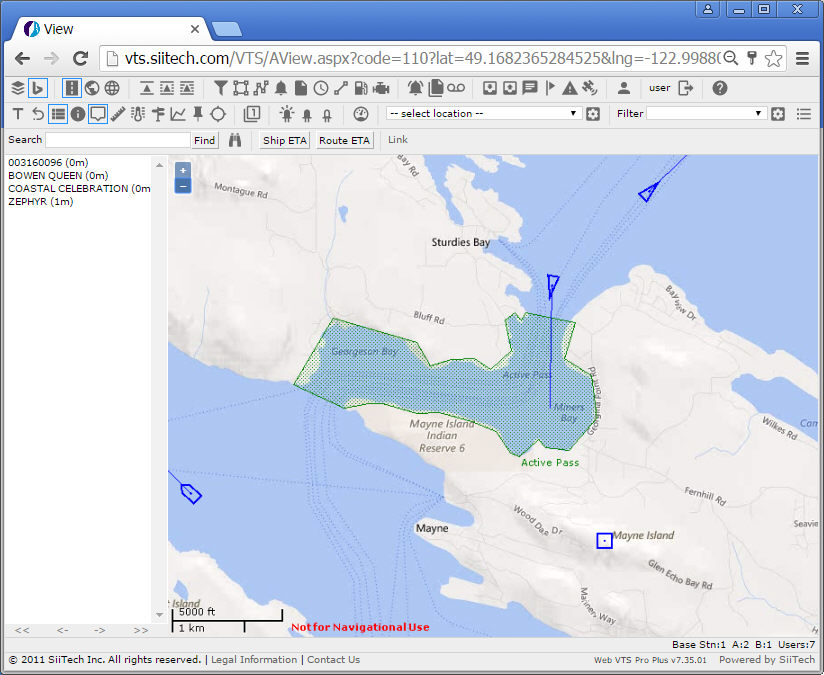The width and height of the screenshot is (824, 675).
Task: Select the ruler measure tool
Action: click(x=118, y=114)
